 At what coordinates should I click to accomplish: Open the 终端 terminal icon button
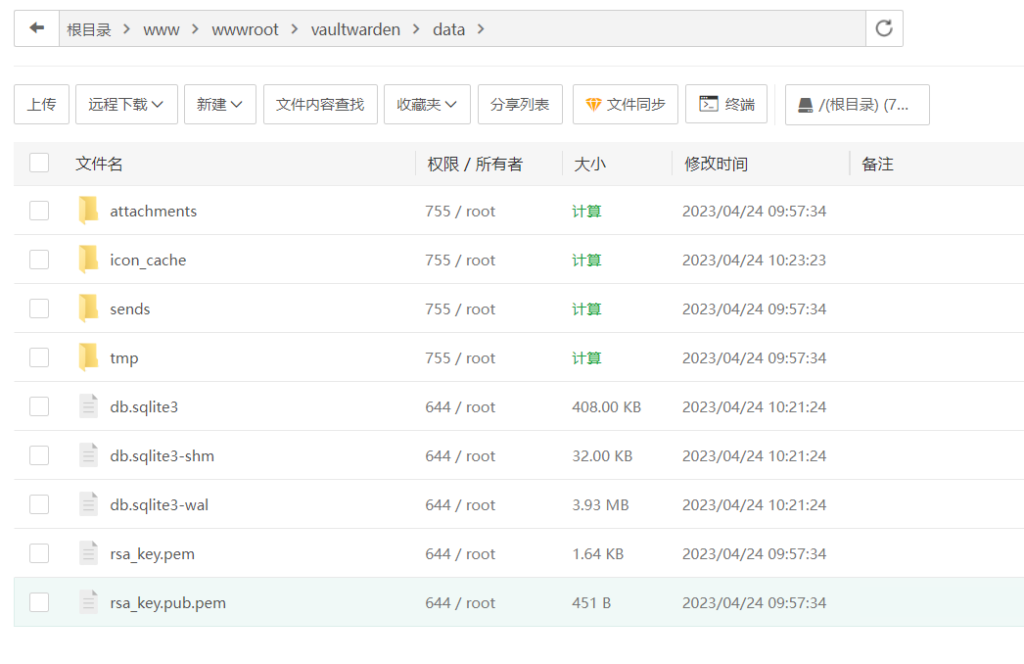pos(727,104)
